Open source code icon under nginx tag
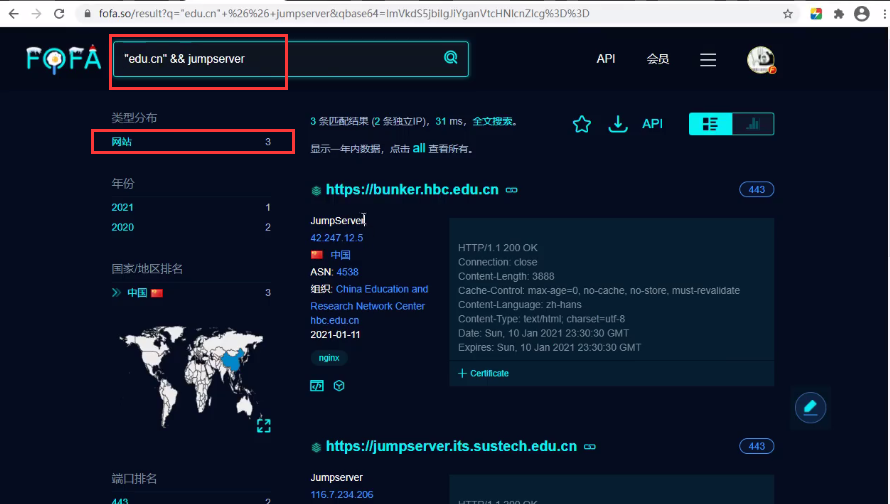Image resolution: width=890 pixels, height=504 pixels. tap(317, 385)
